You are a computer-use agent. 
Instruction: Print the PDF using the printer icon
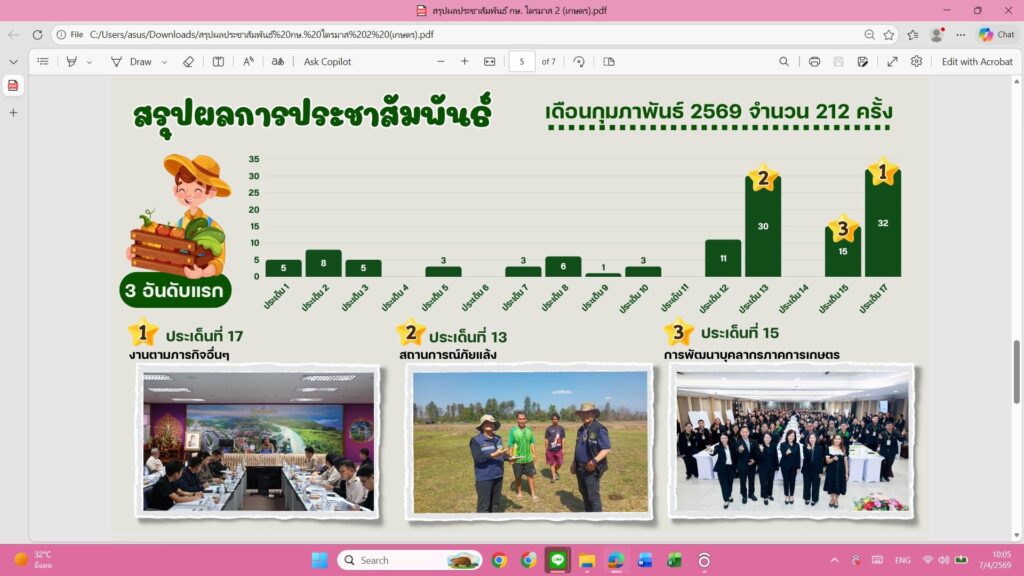(x=814, y=62)
